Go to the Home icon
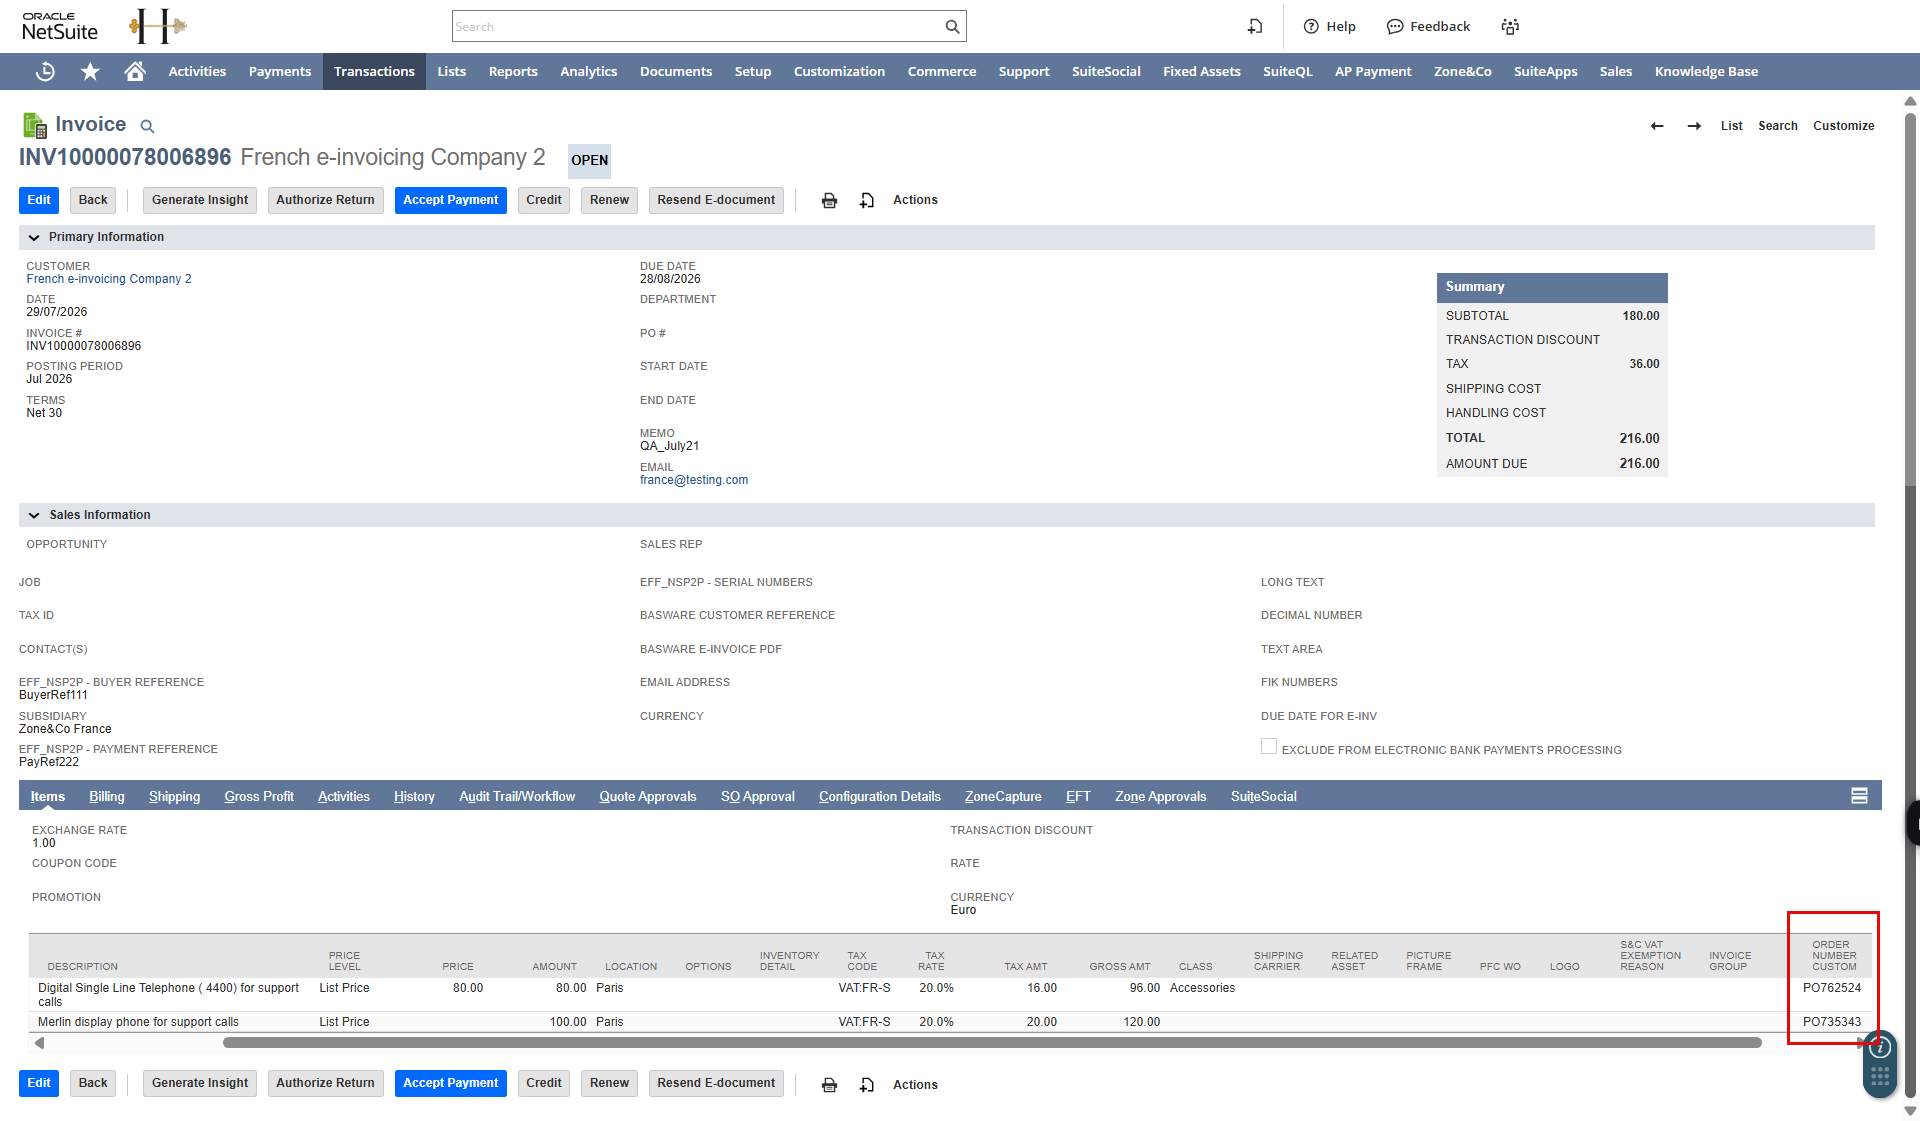The height and width of the screenshot is (1121, 1920). [135, 71]
